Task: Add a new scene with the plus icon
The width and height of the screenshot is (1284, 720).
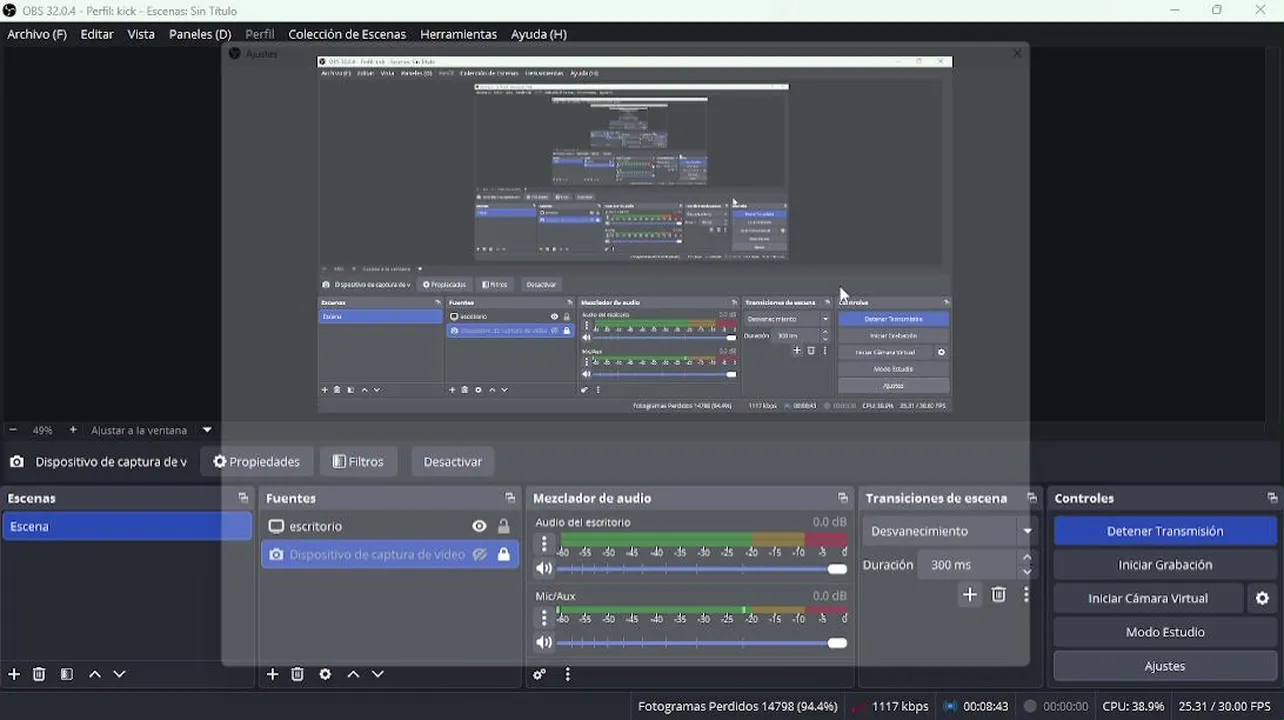Action: [14, 674]
